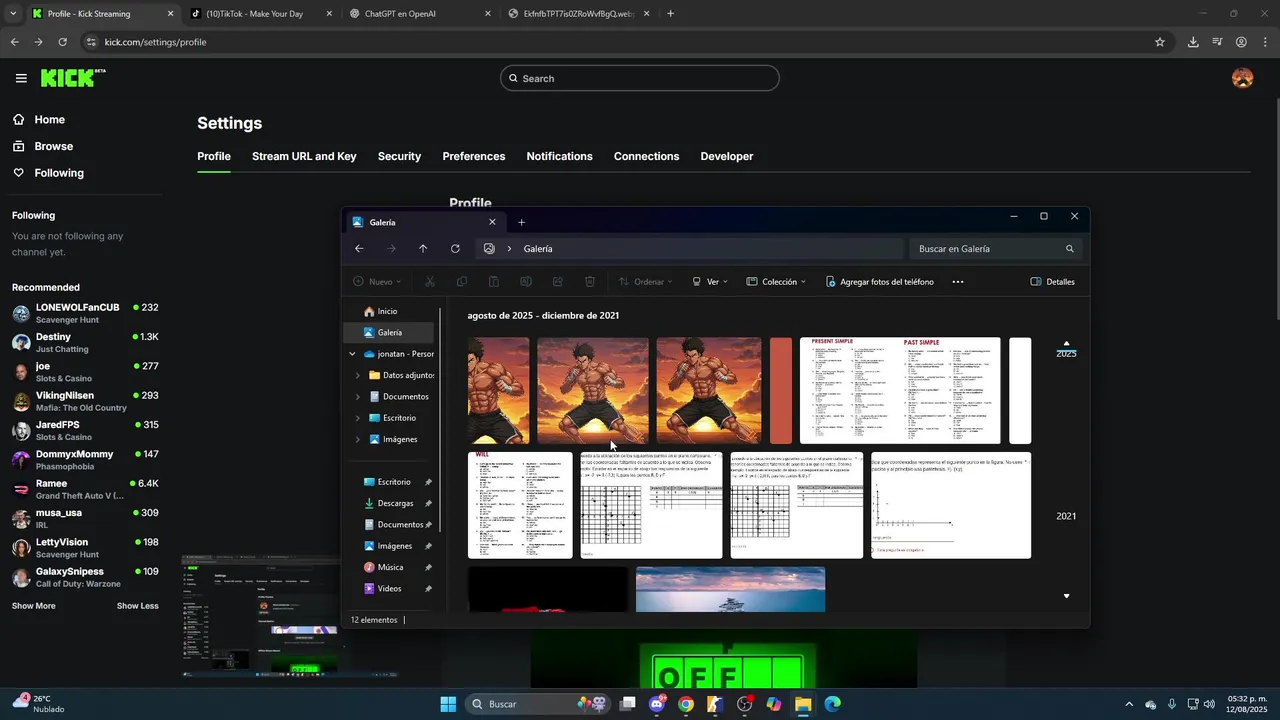The height and width of the screenshot is (720, 1280).
Task: Open the Chrome downloads icon
Action: click(1193, 42)
